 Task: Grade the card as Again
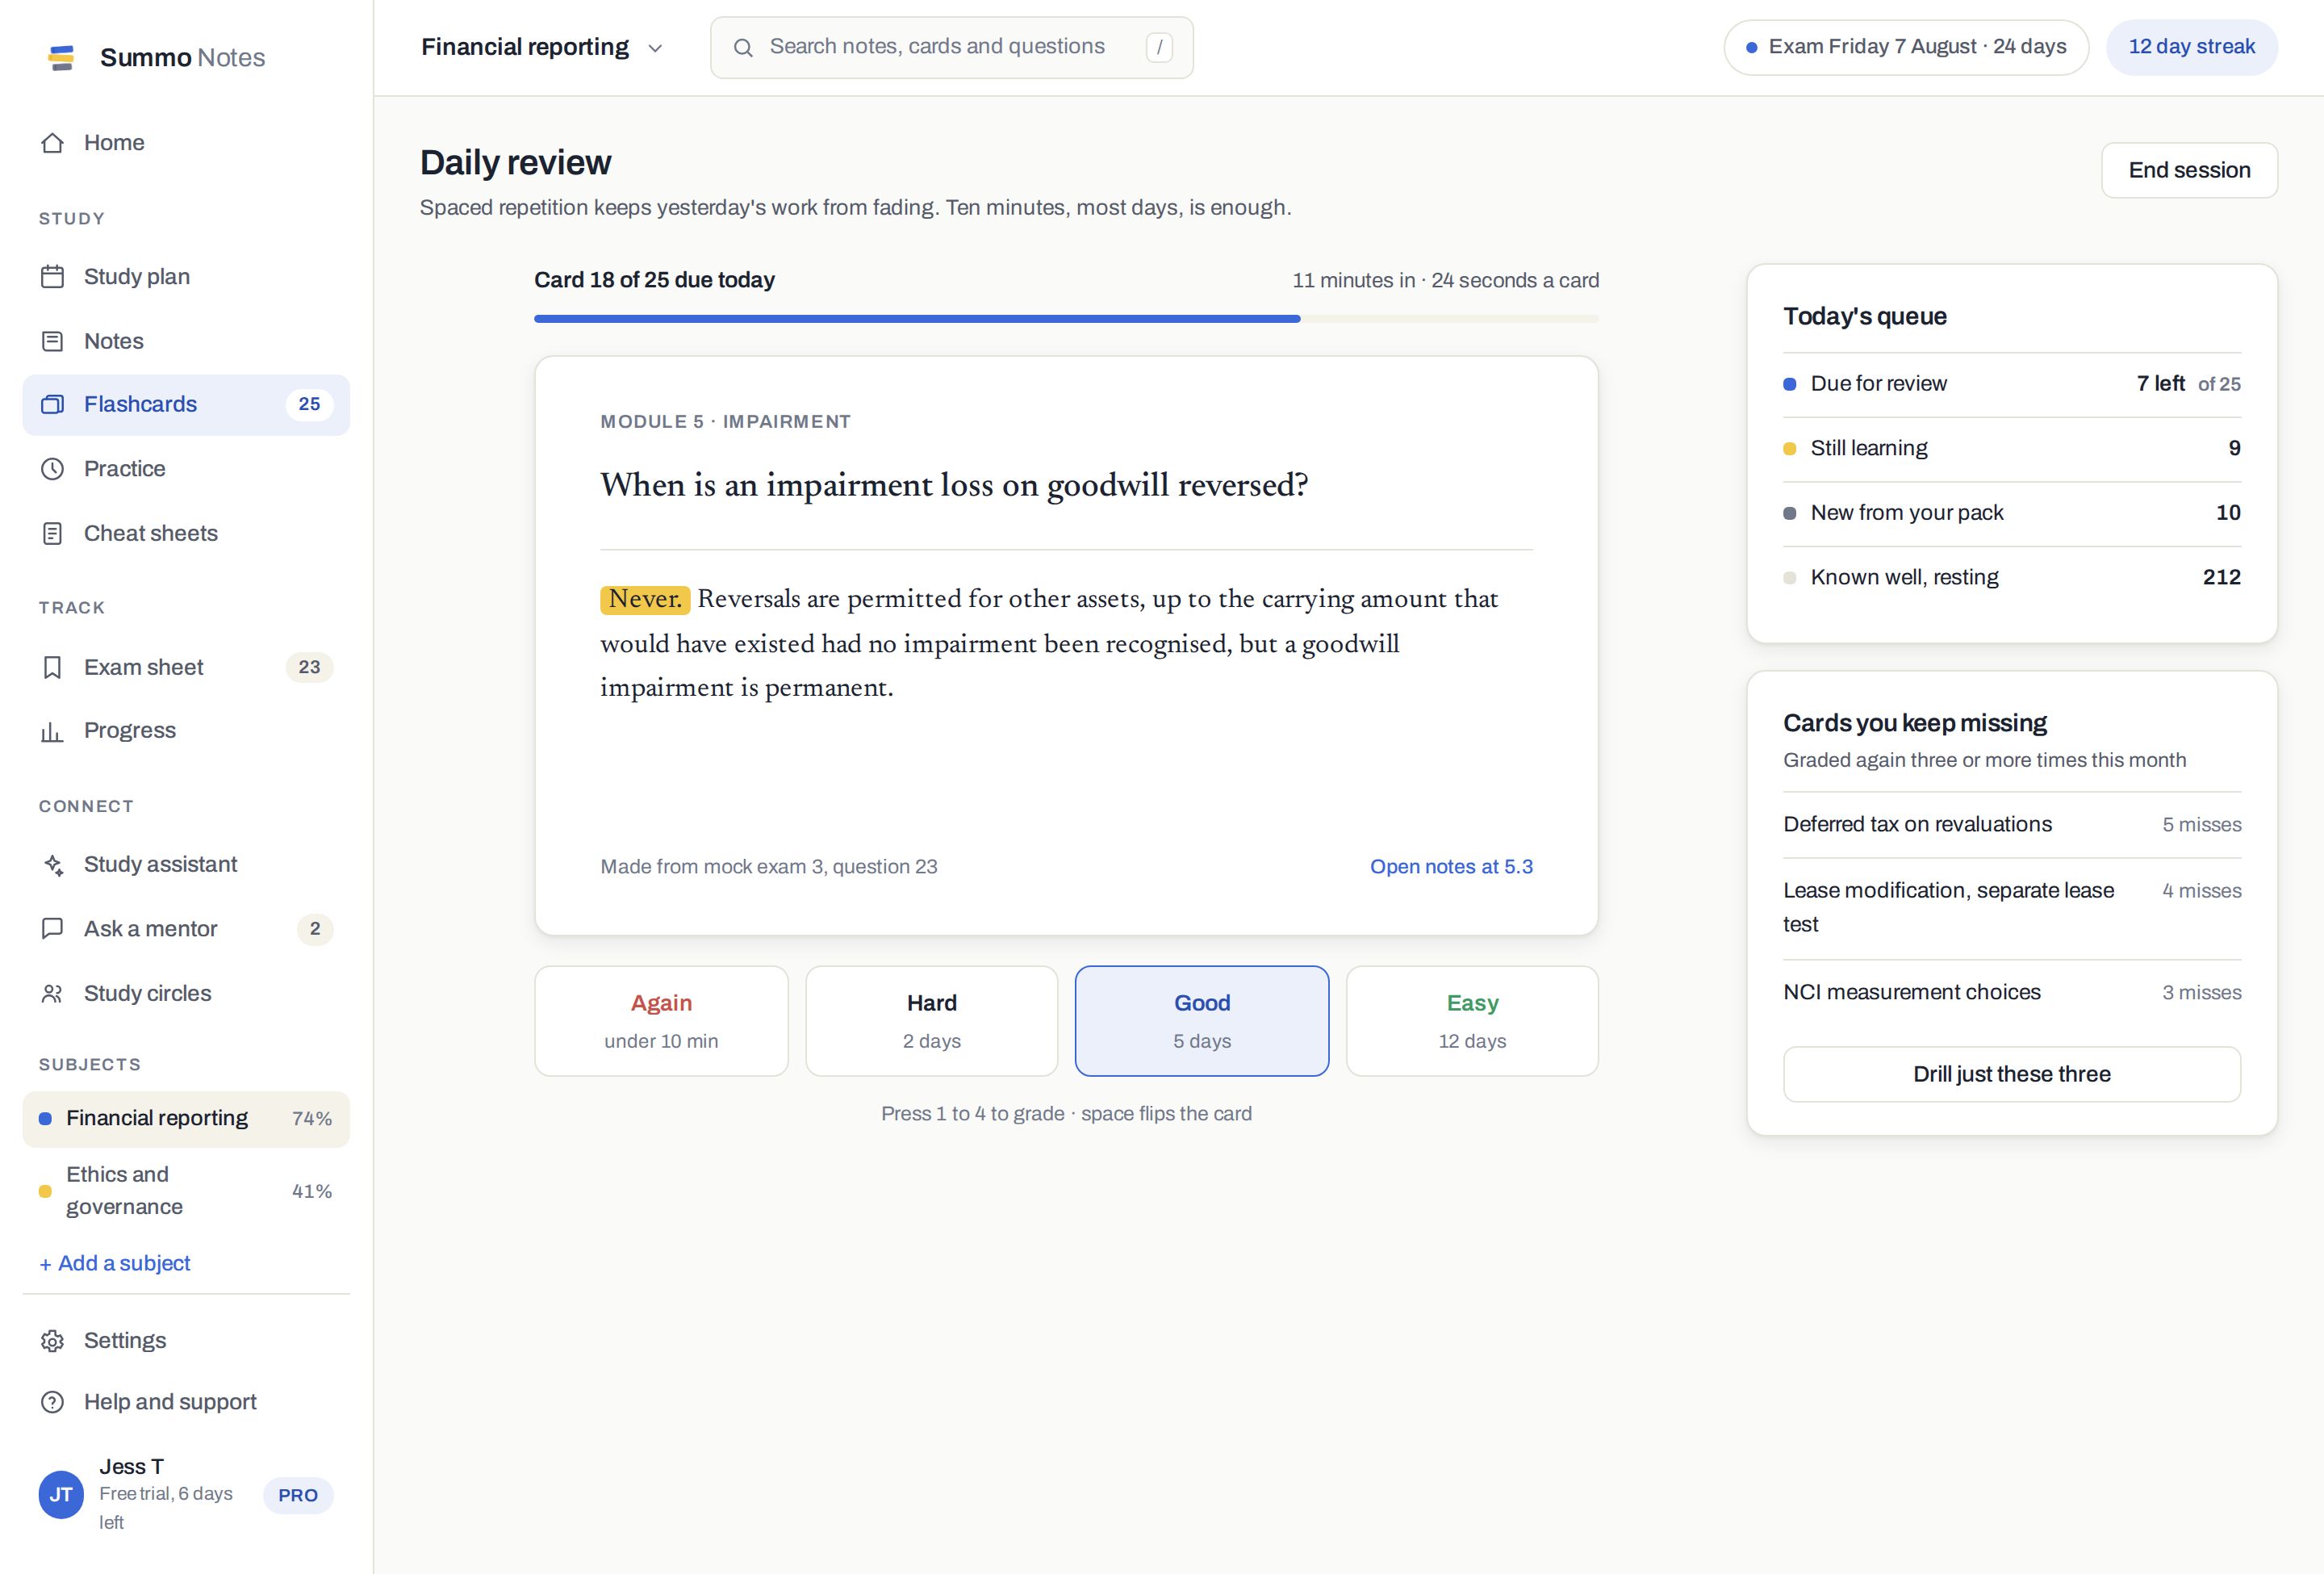(661, 1021)
